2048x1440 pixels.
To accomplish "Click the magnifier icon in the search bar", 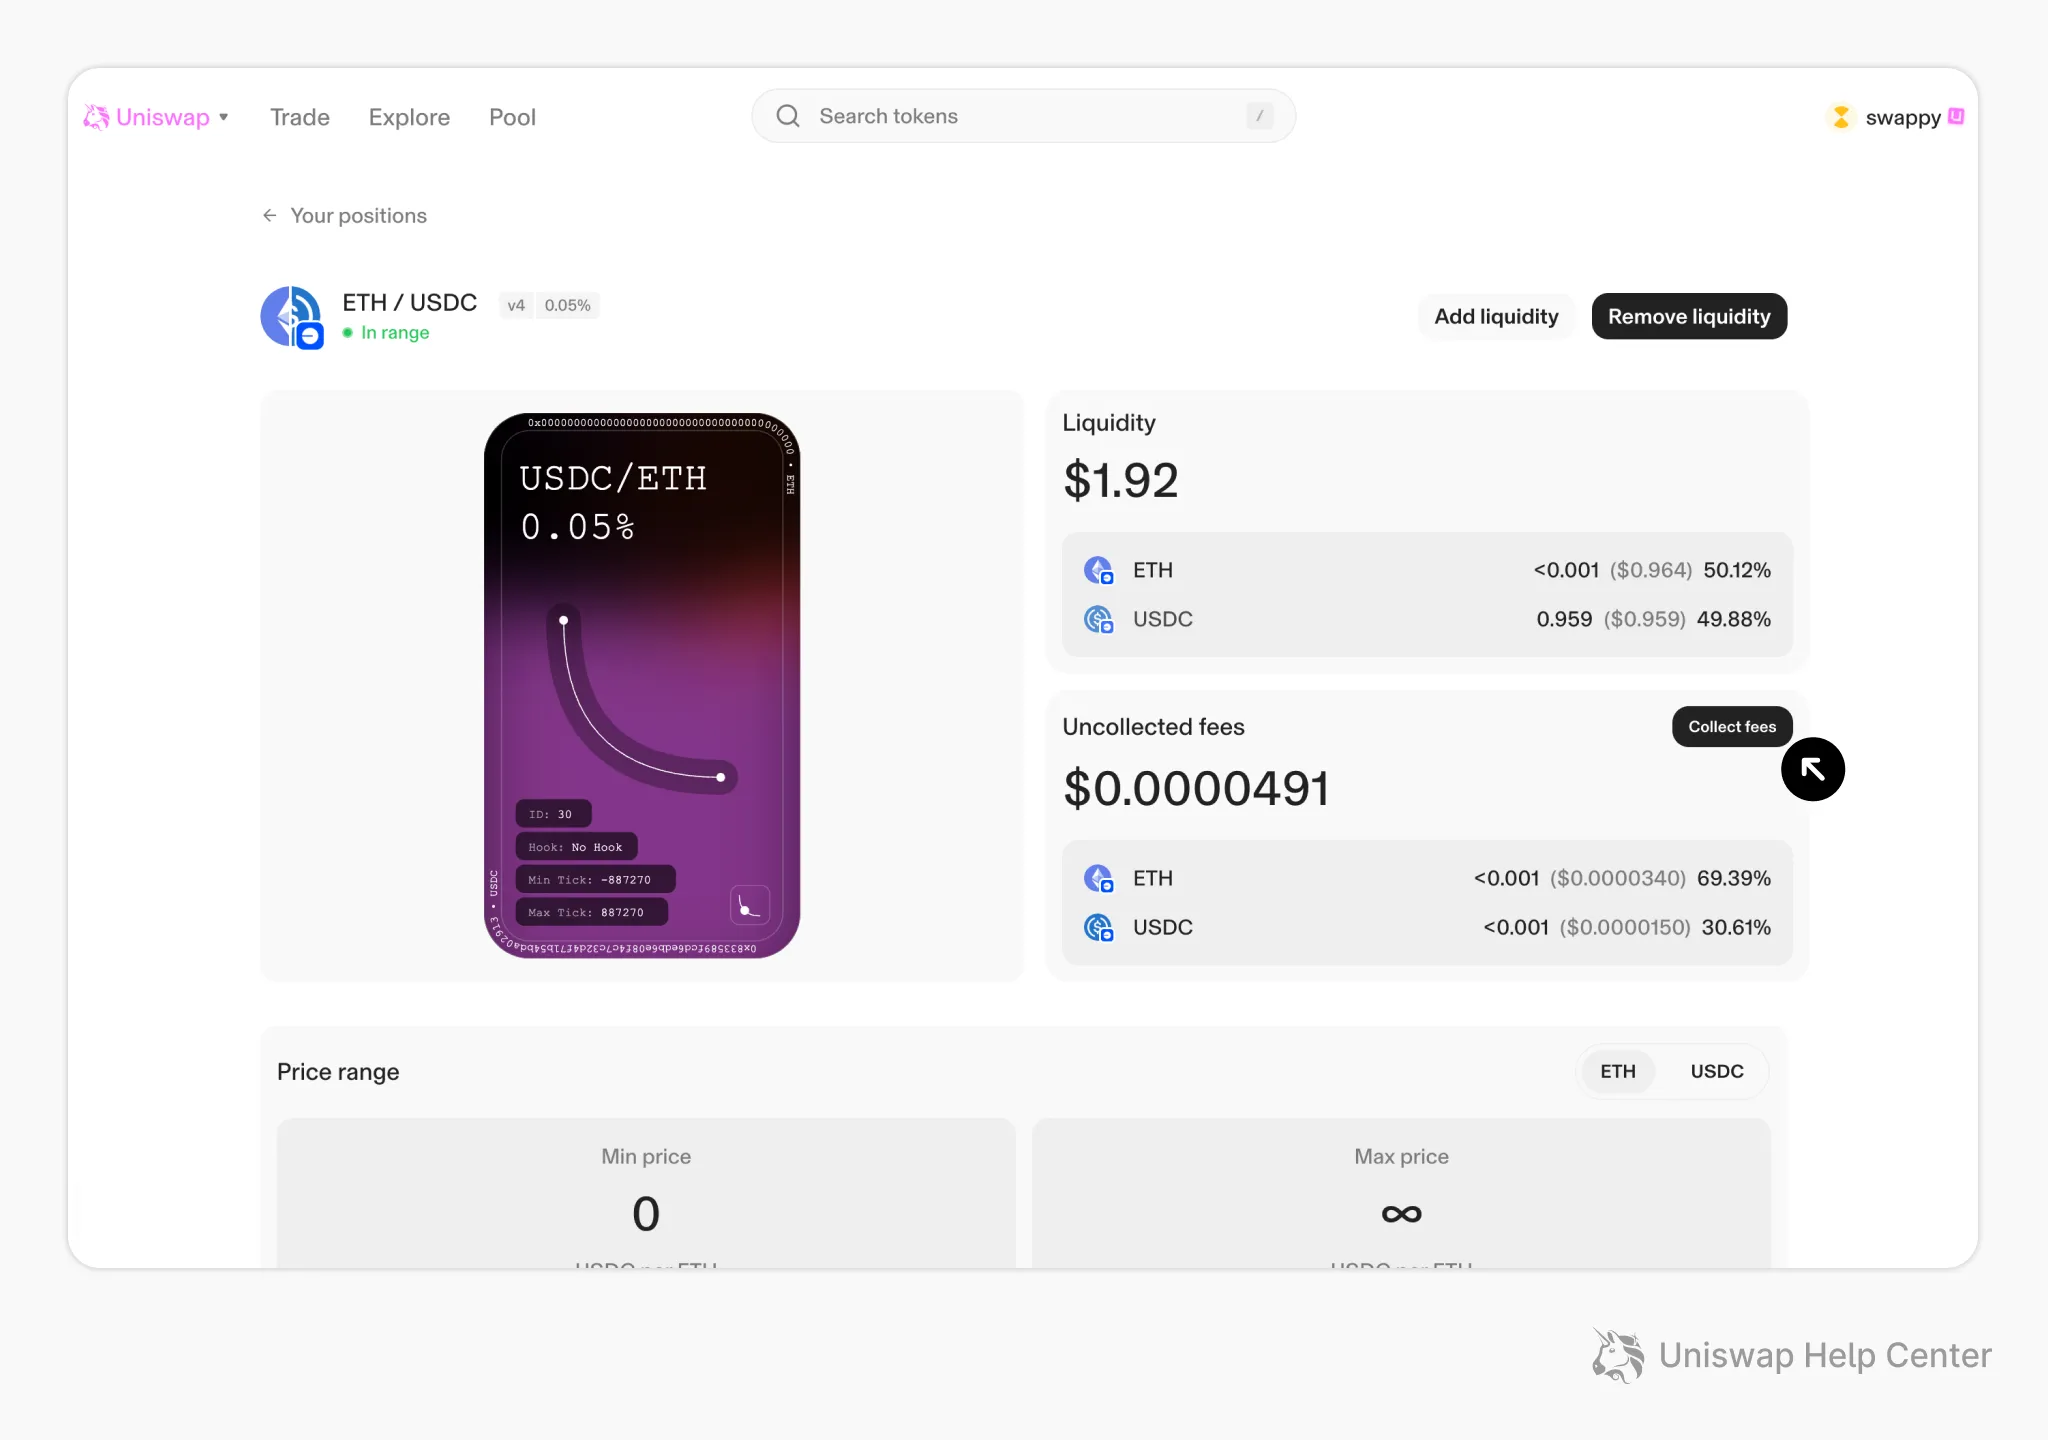I will [x=788, y=116].
